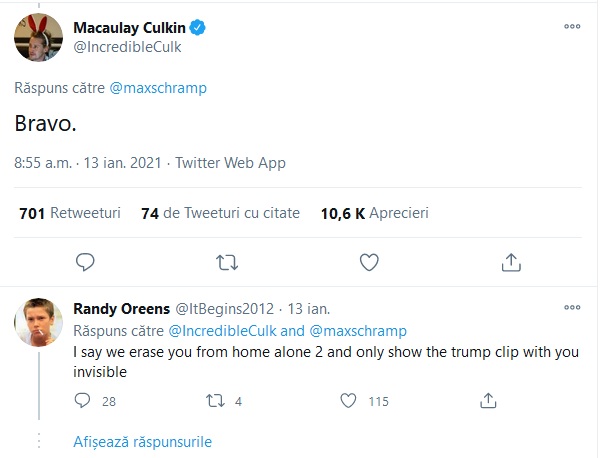Retweet the main Bravo tweet
Screen dimensions: 609x458
click(228, 262)
